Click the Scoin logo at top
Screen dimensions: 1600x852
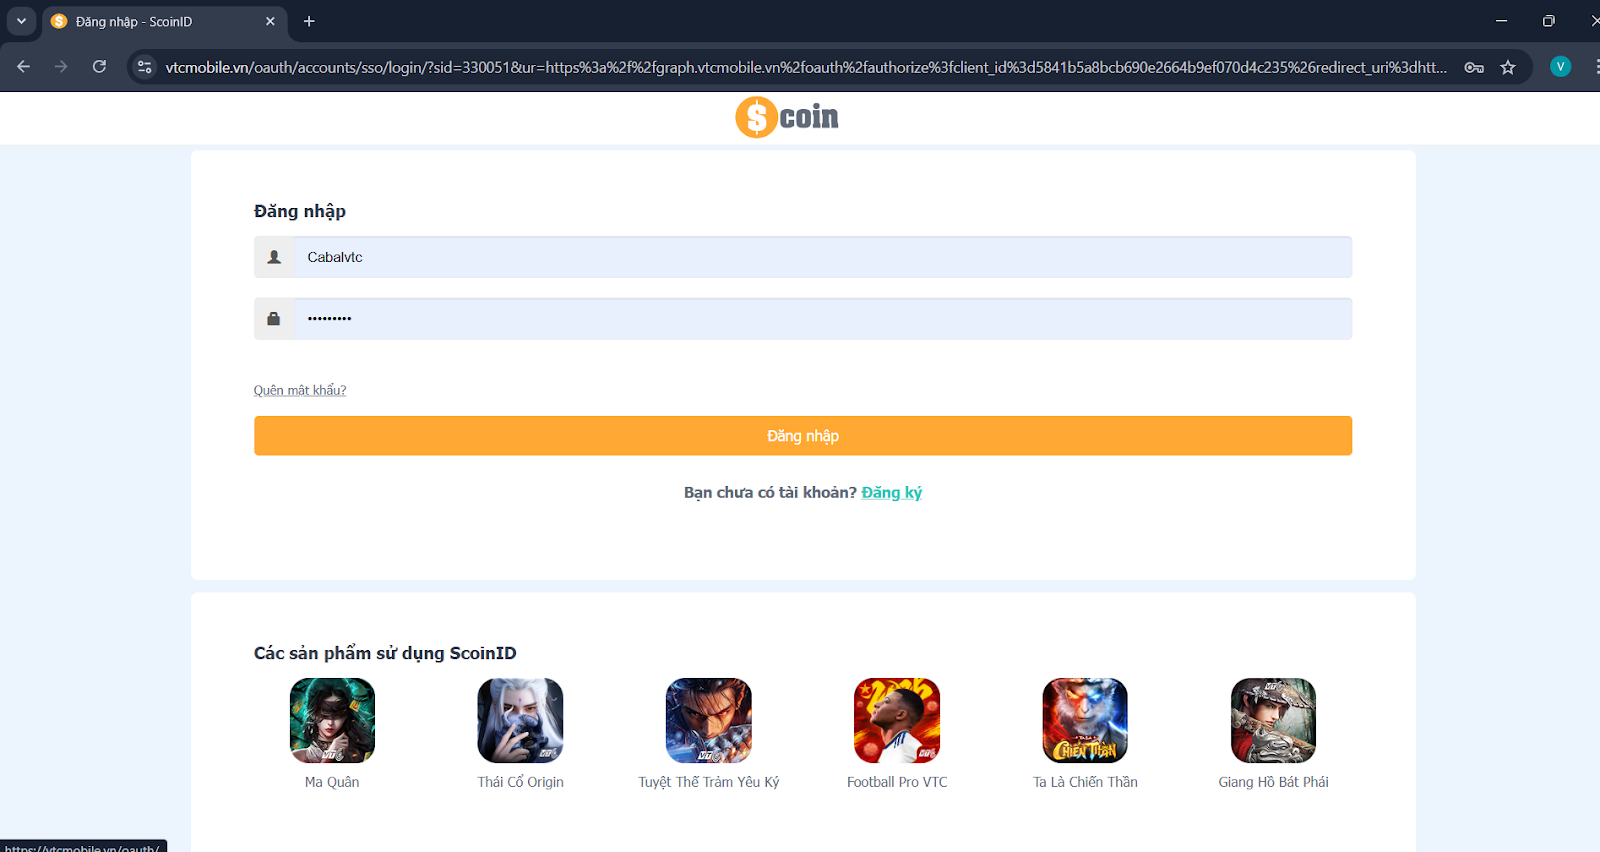(787, 117)
